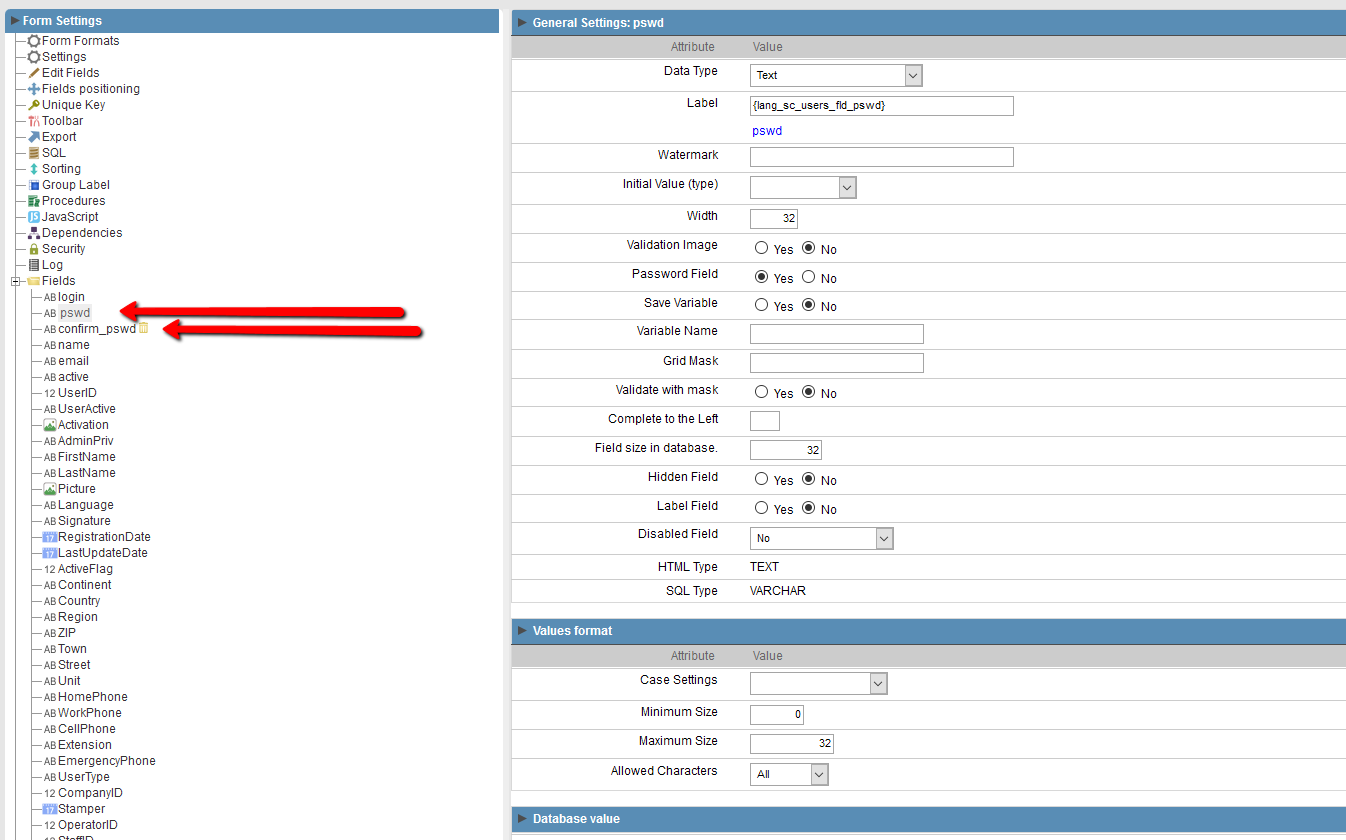Image resolution: width=1346 pixels, height=840 pixels.
Task: Click the Grid Mask input field
Action: (837, 363)
